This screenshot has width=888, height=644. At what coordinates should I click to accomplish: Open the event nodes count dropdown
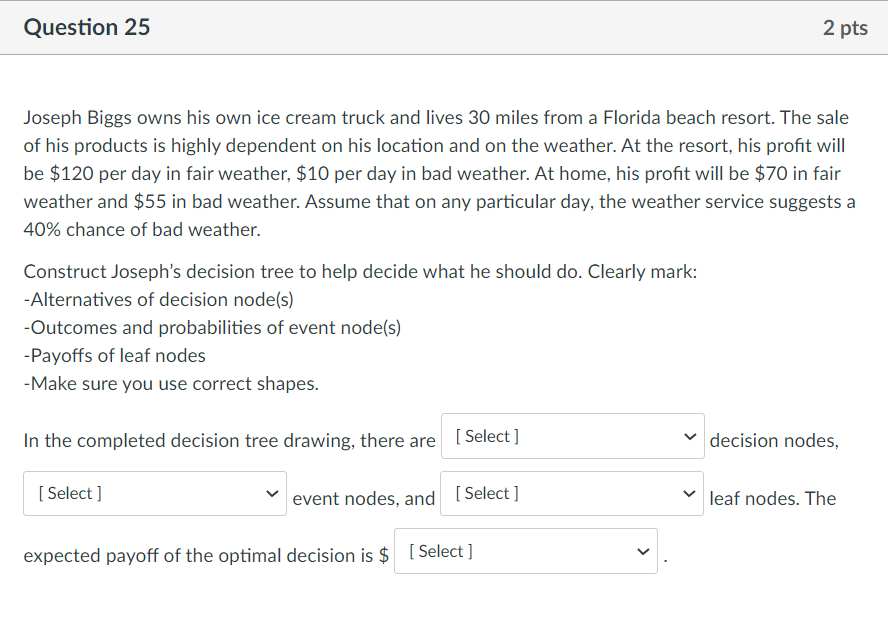[154, 494]
